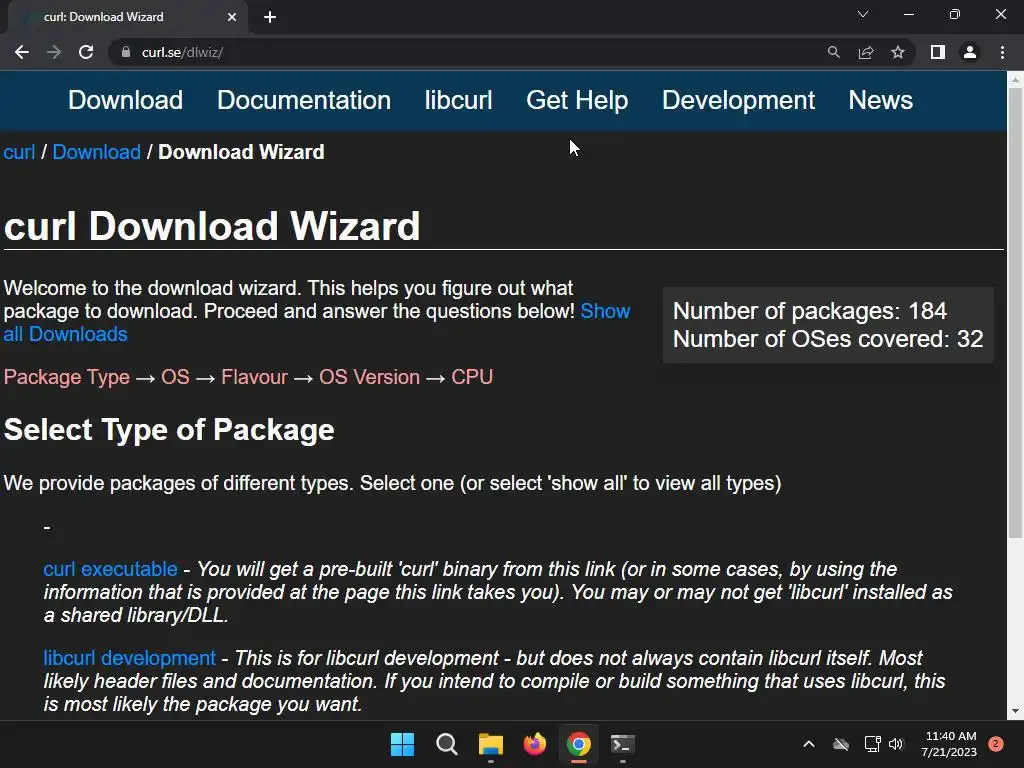Open the Download navigation menu

click(x=125, y=100)
